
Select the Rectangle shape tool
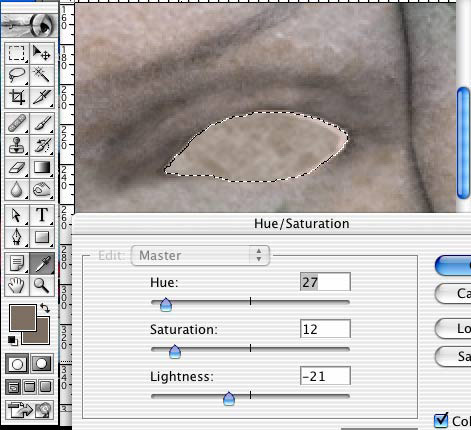(x=42, y=237)
